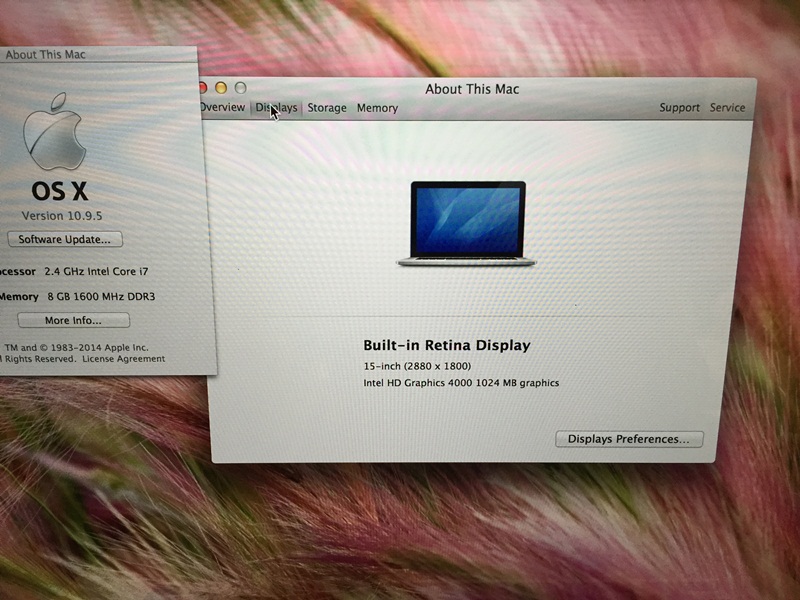Click the Version 10.9.5 text
The height and width of the screenshot is (600, 800).
coord(62,216)
